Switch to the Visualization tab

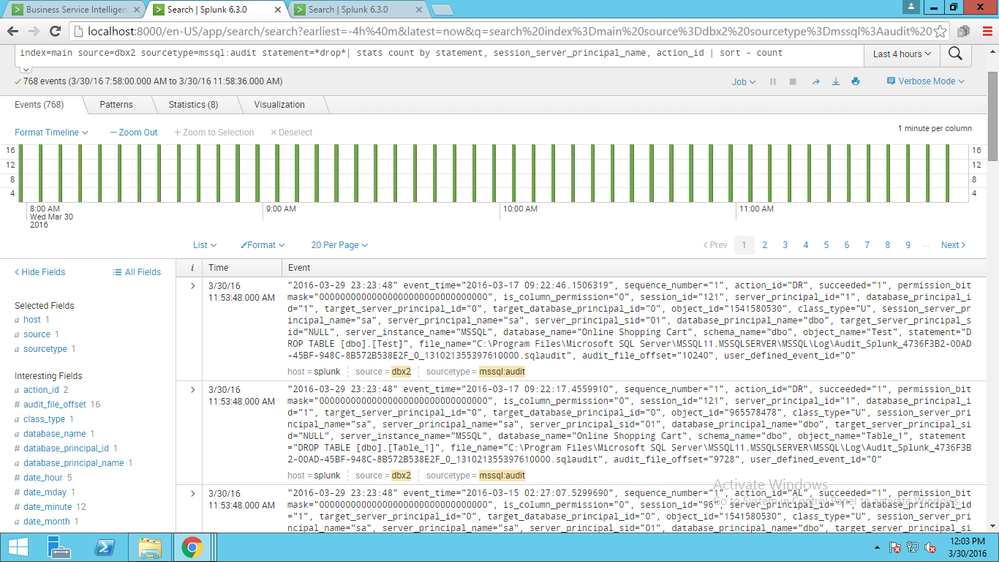click(279, 104)
